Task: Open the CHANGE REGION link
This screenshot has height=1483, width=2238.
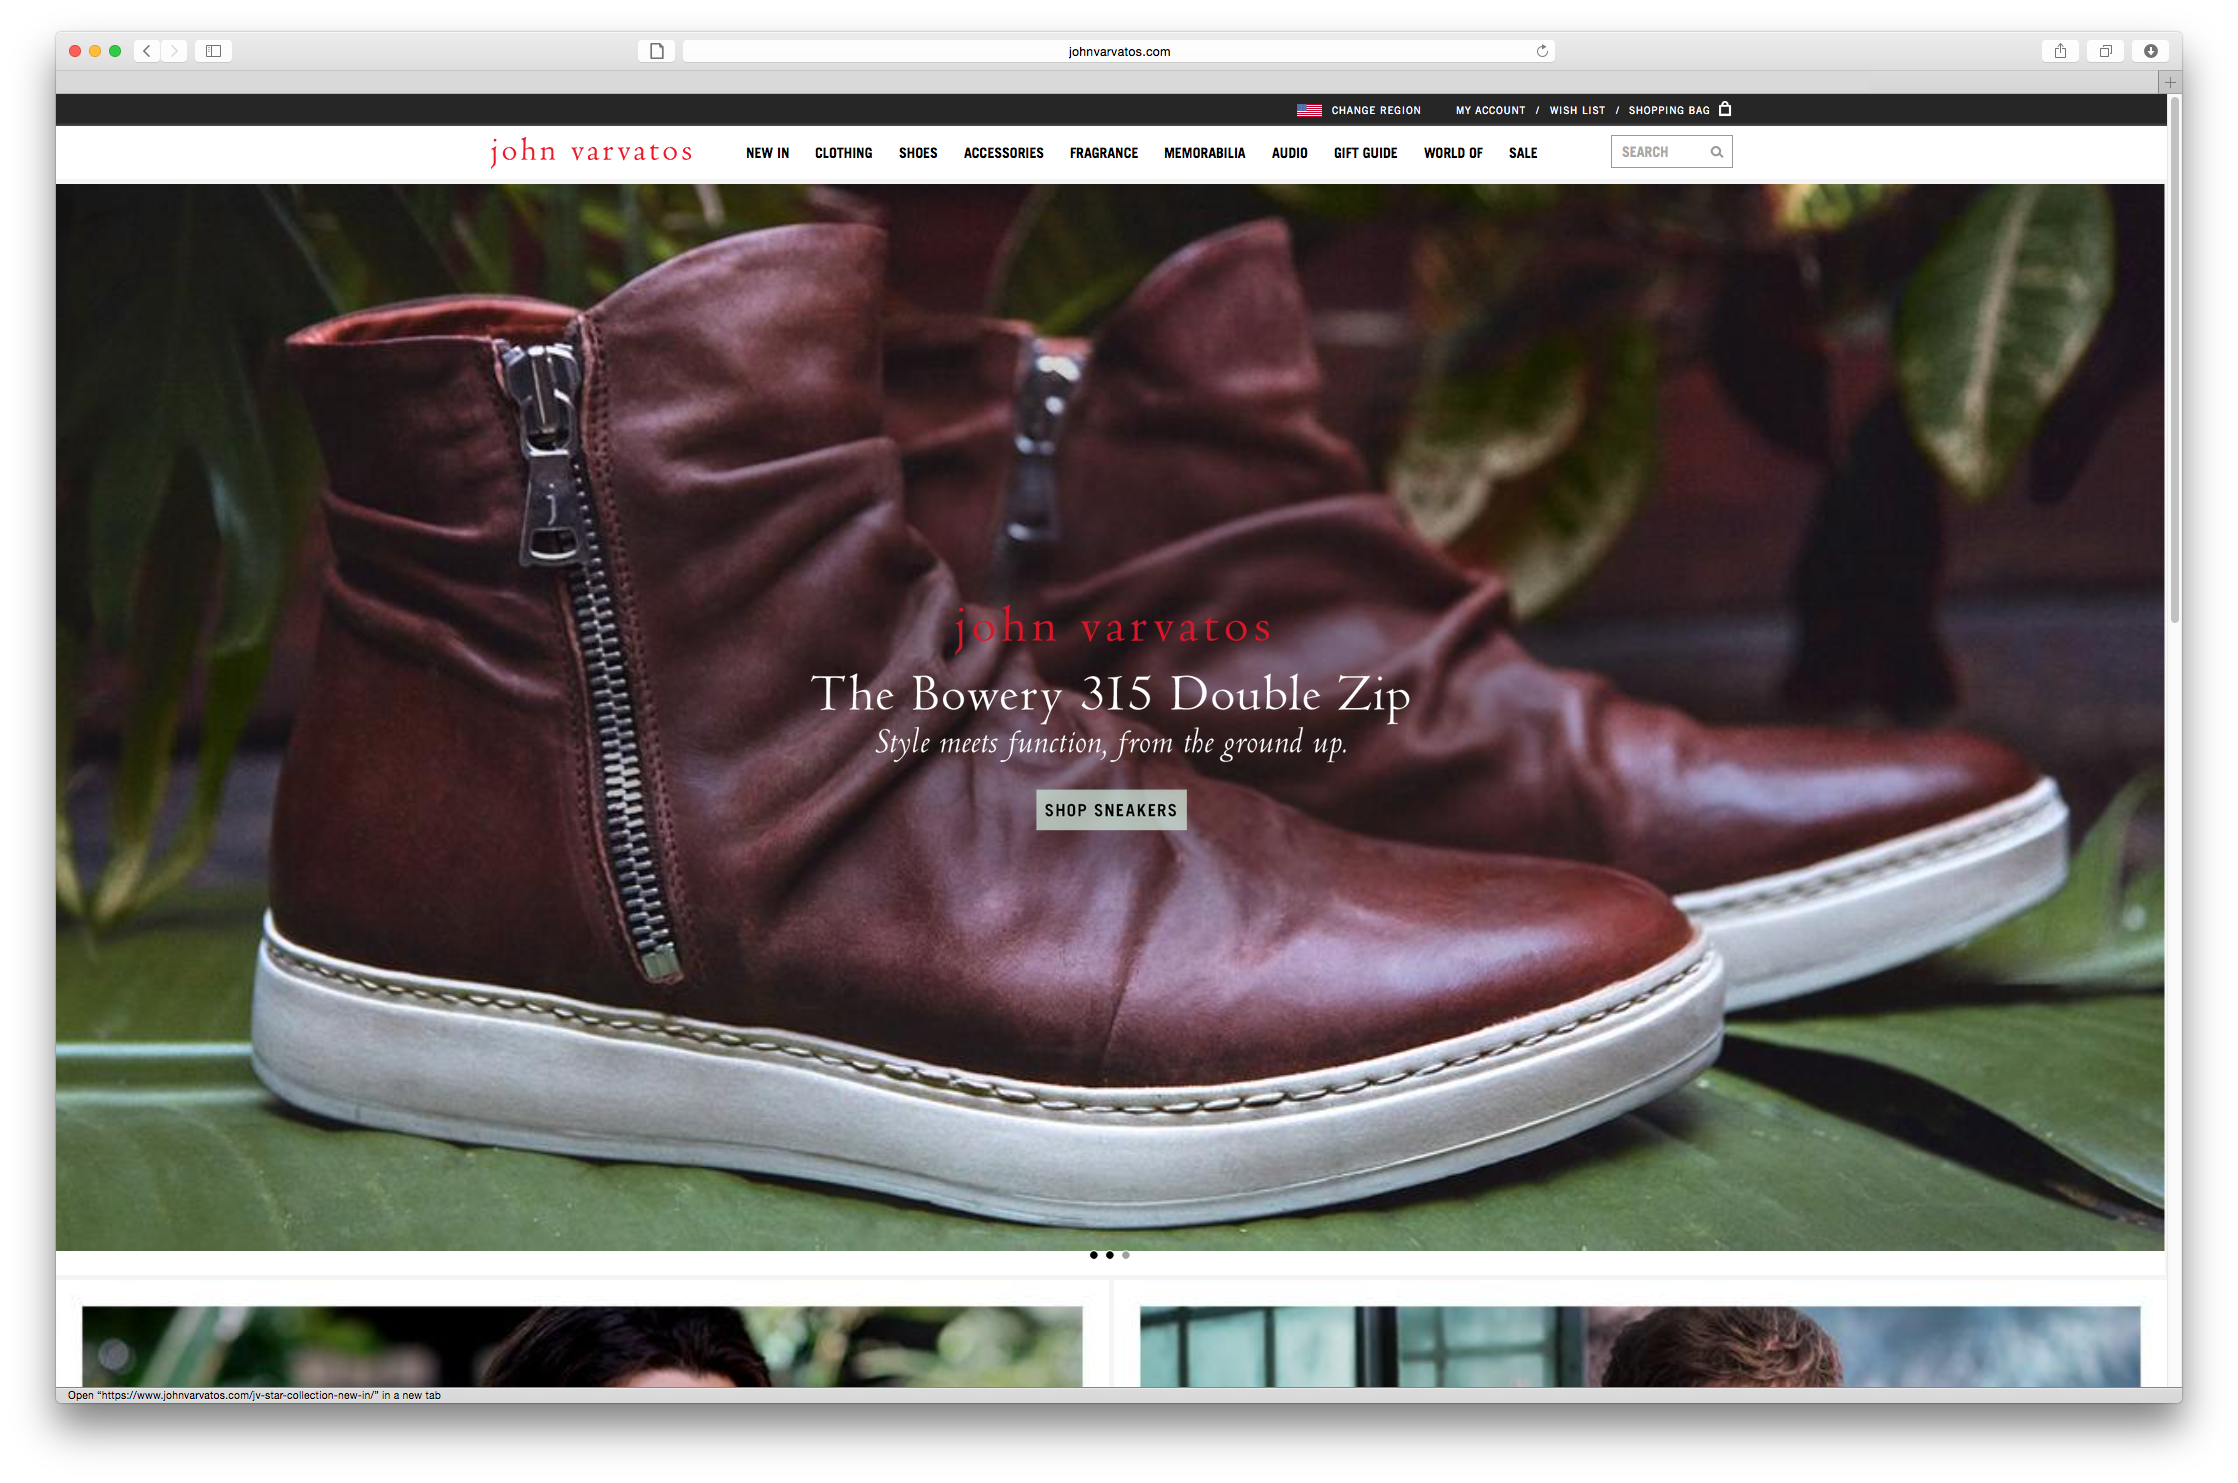Action: [1376, 110]
